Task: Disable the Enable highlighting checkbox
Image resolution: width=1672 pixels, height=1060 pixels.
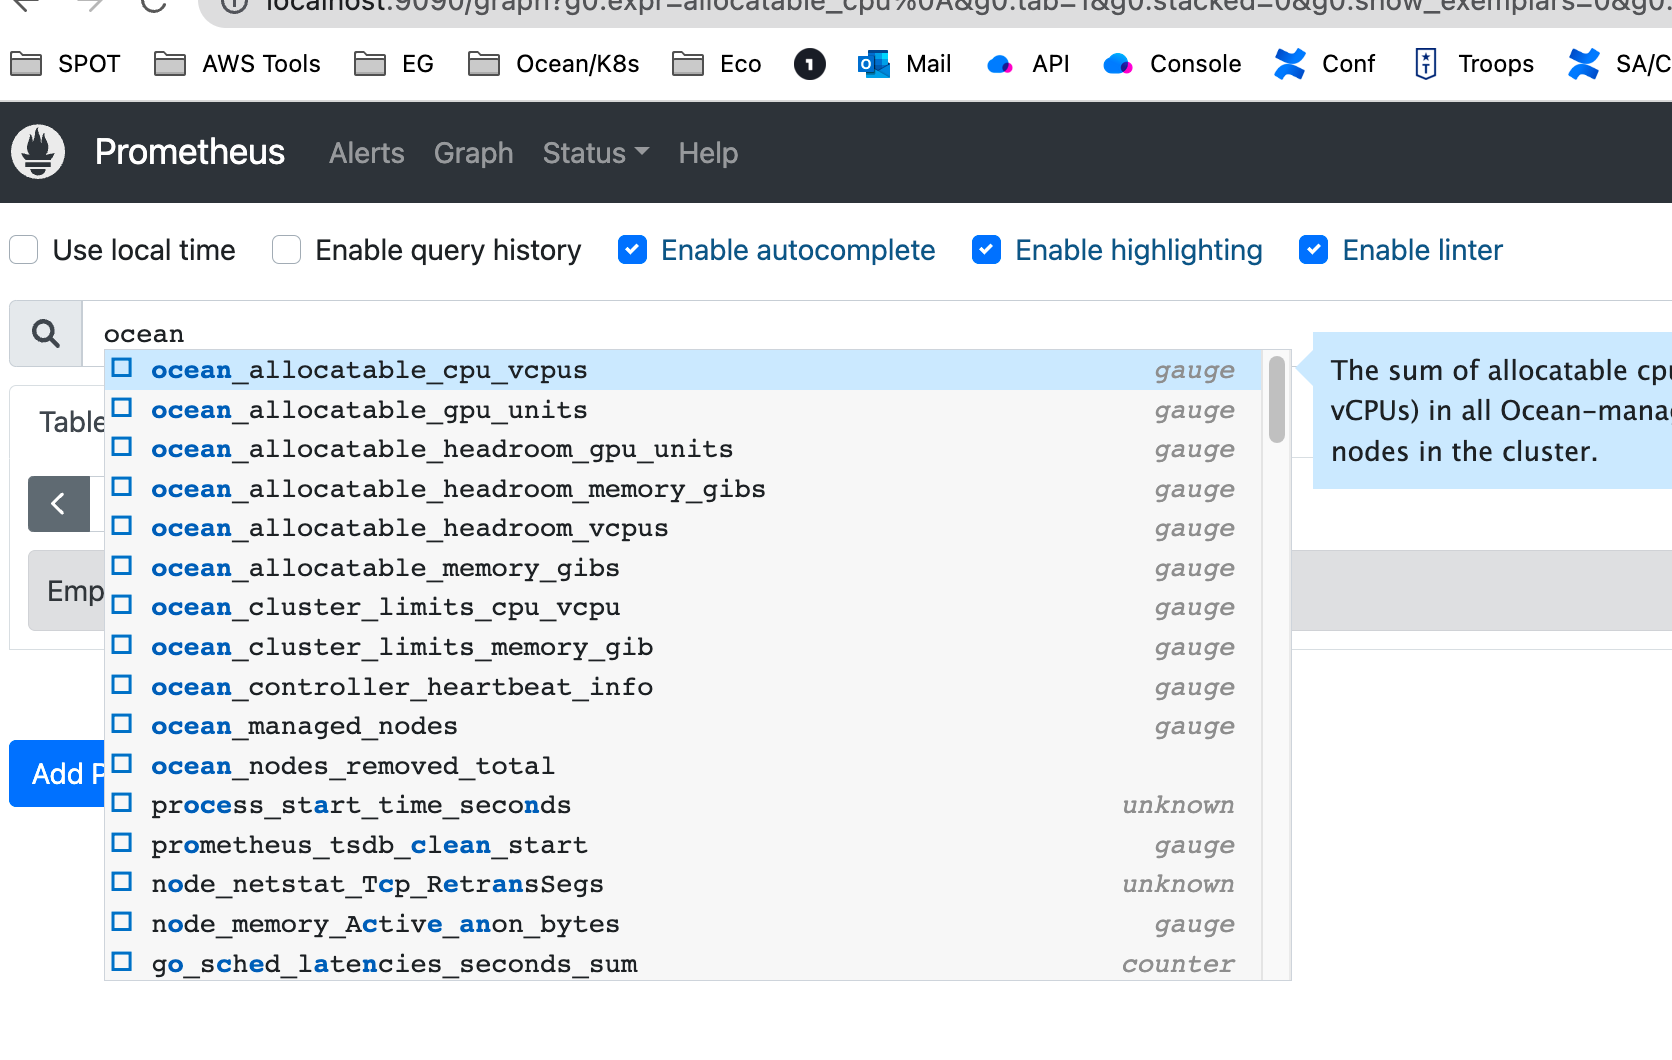Action: [986, 250]
